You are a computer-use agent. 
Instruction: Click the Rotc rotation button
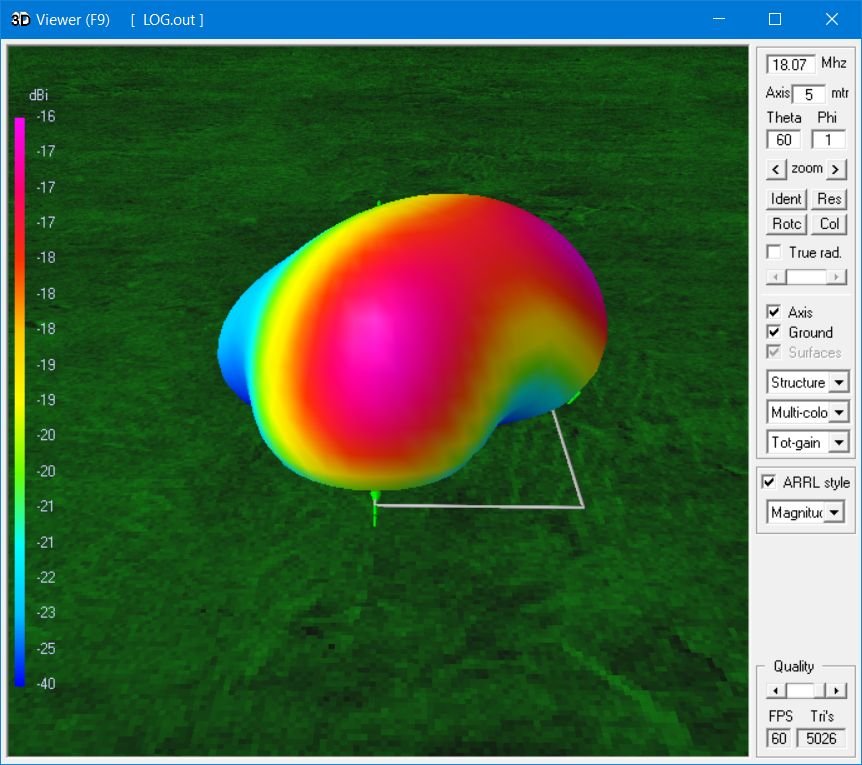click(786, 224)
